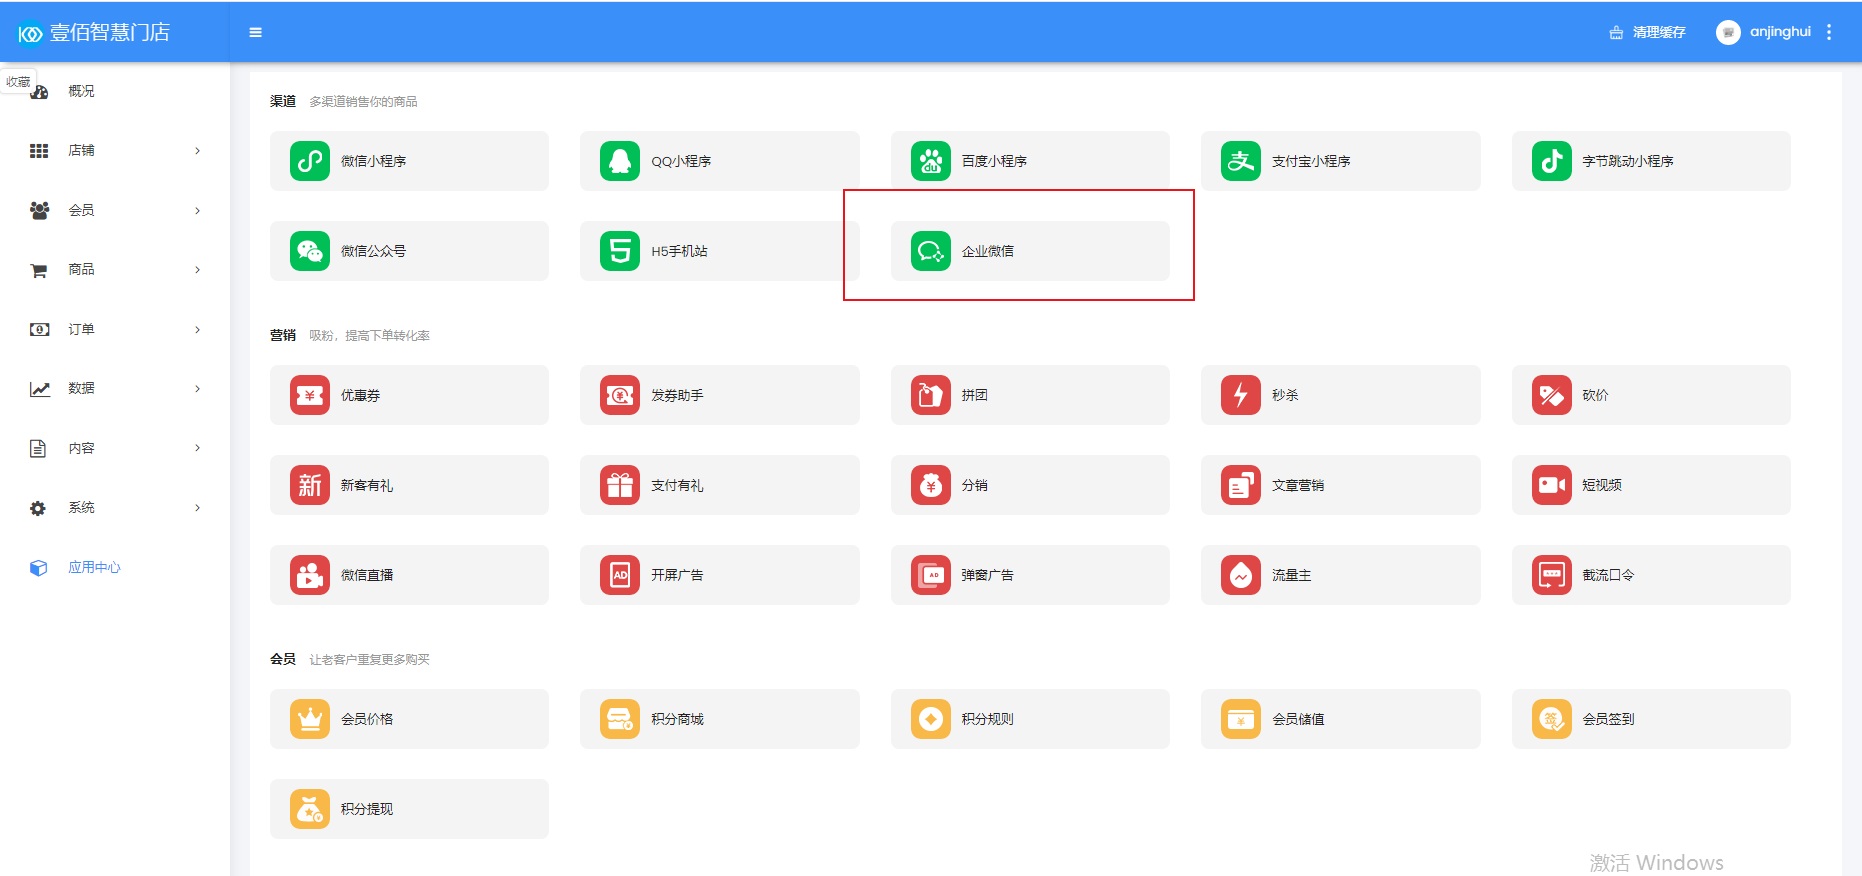
Task: Open the WeChat mini program (微信小程序) icon
Action: point(310,161)
